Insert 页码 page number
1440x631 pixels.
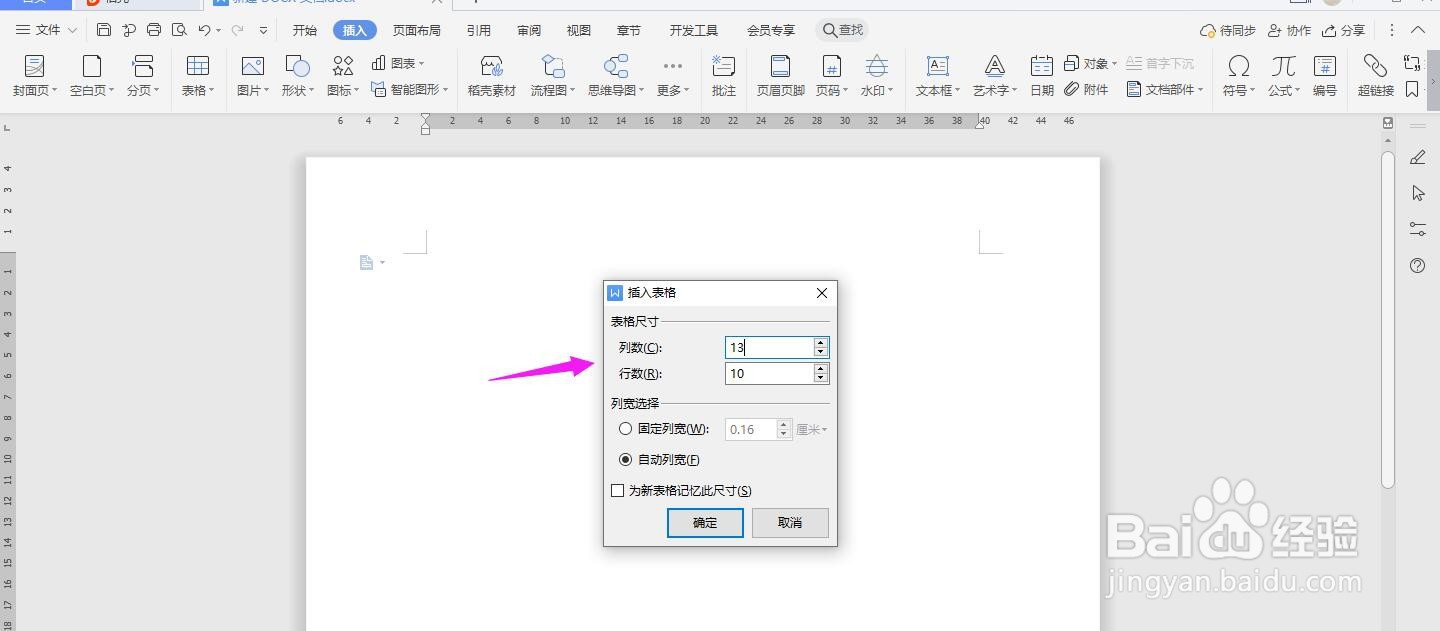(x=831, y=76)
